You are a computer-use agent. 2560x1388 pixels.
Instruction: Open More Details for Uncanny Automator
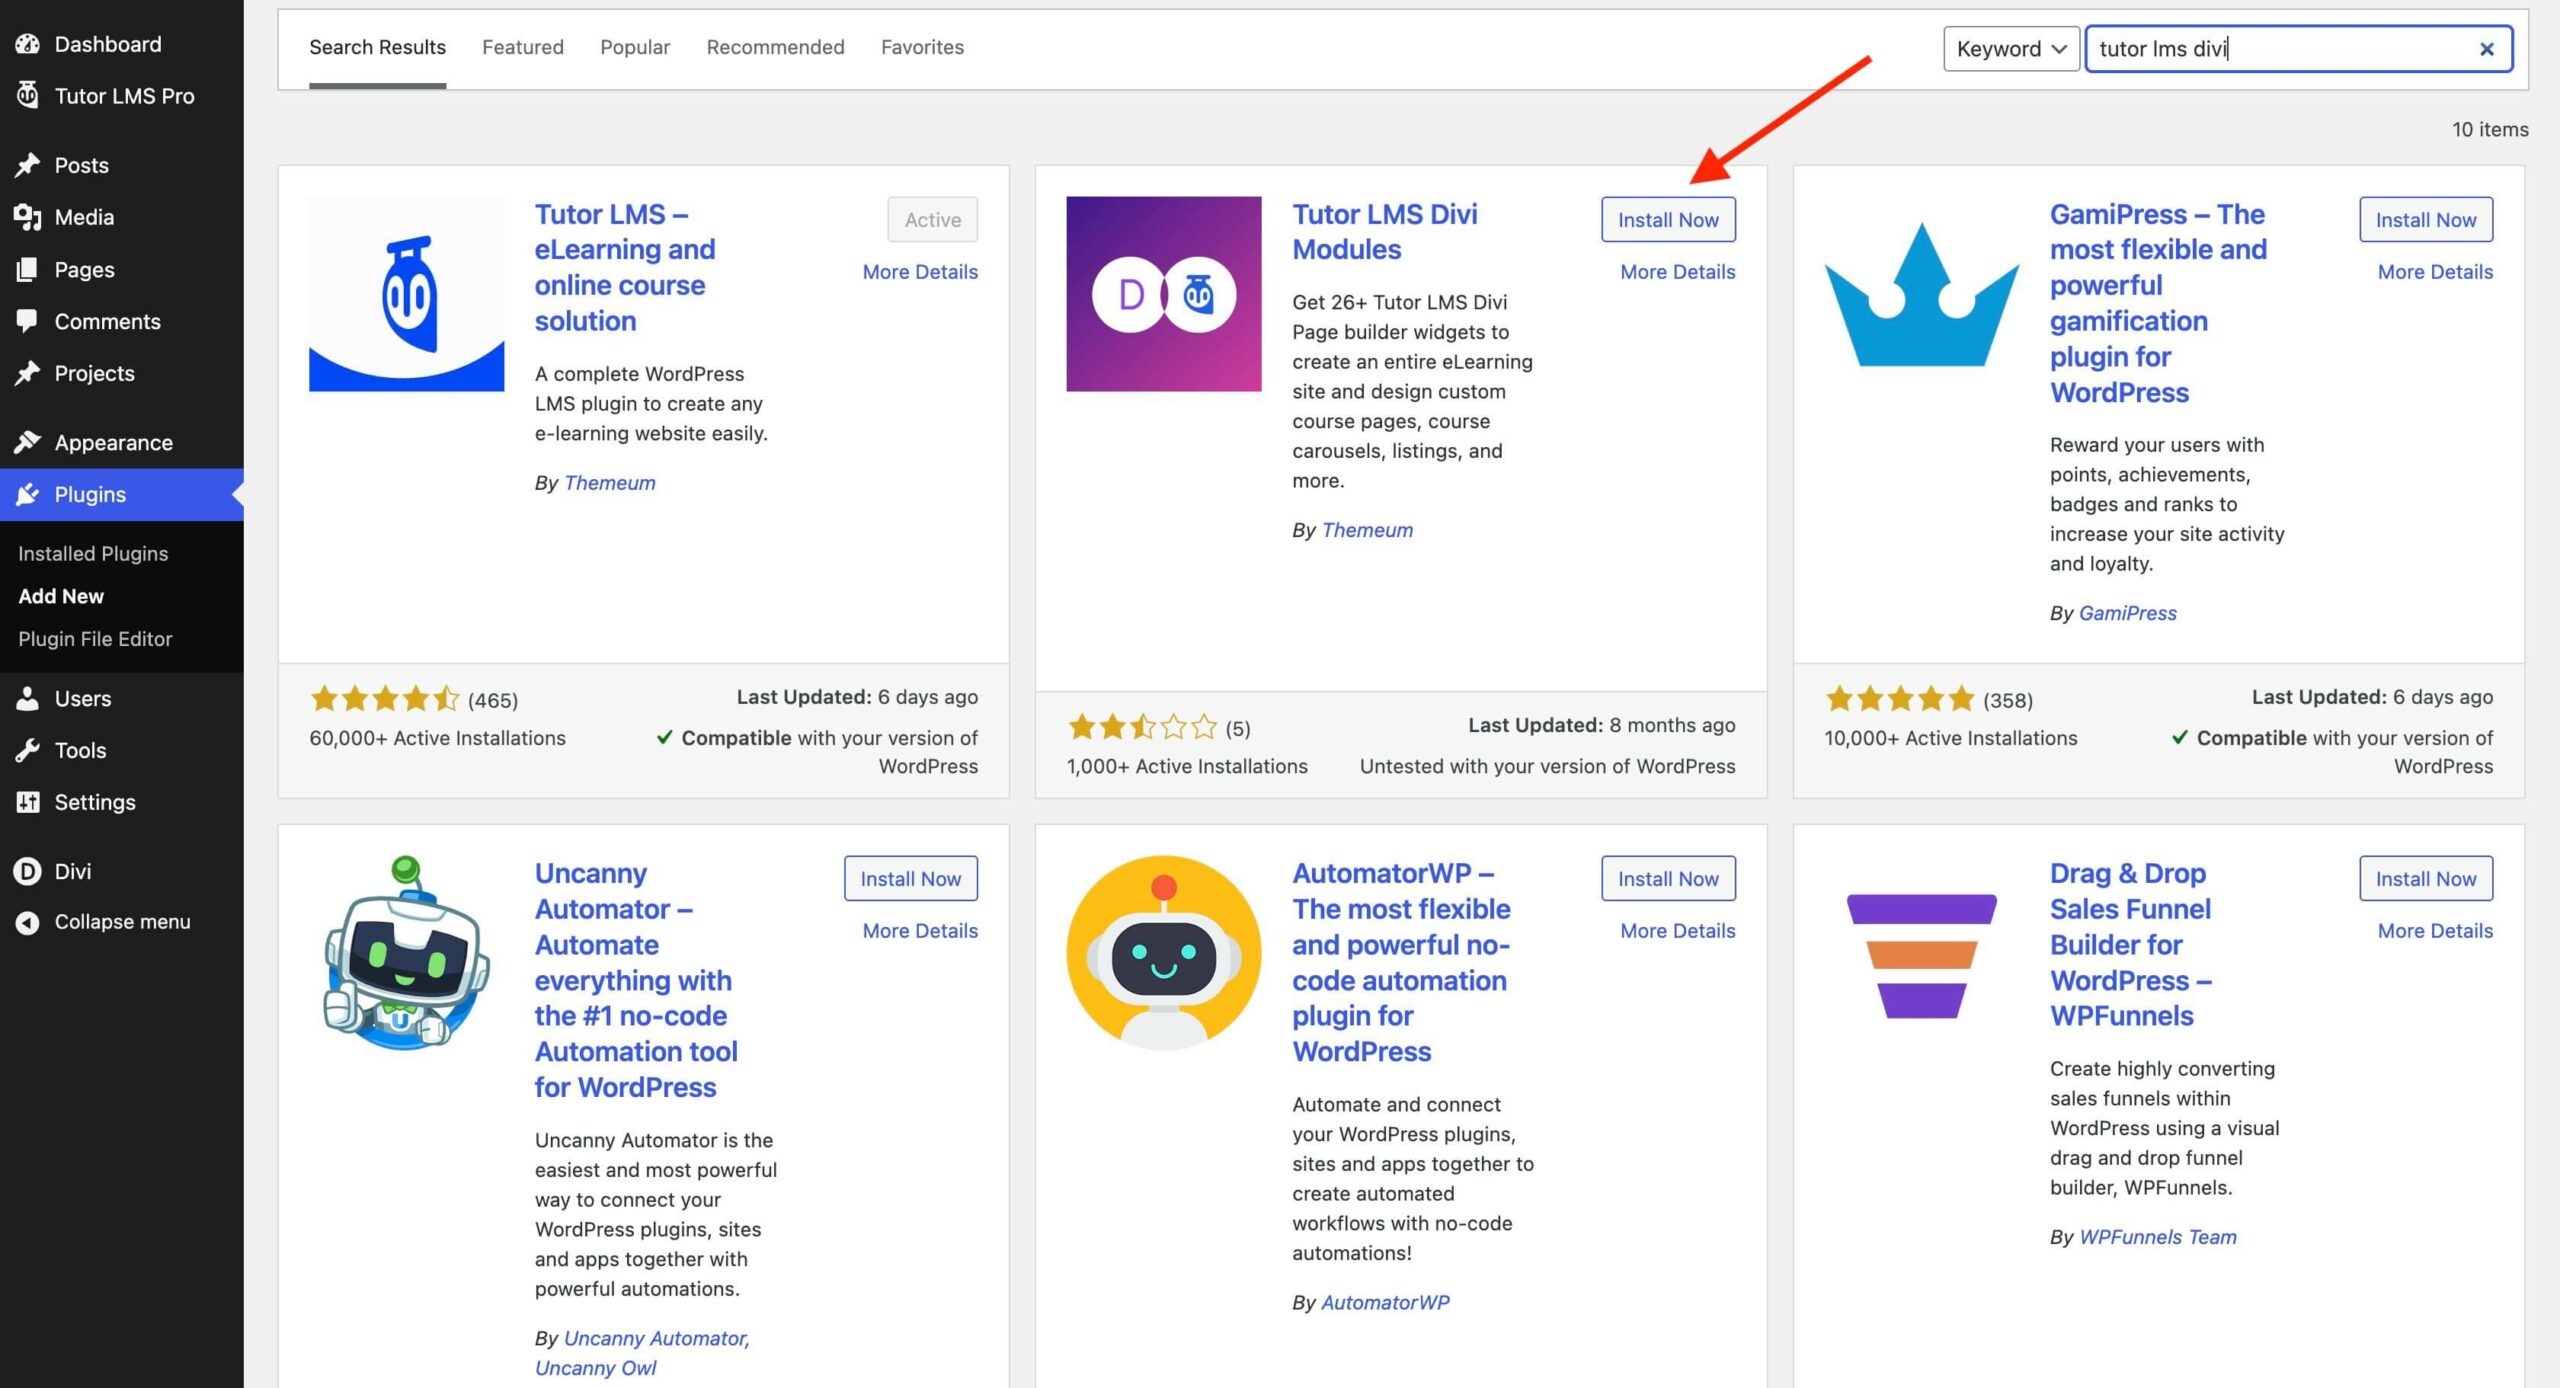pyautogui.click(x=920, y=931)
